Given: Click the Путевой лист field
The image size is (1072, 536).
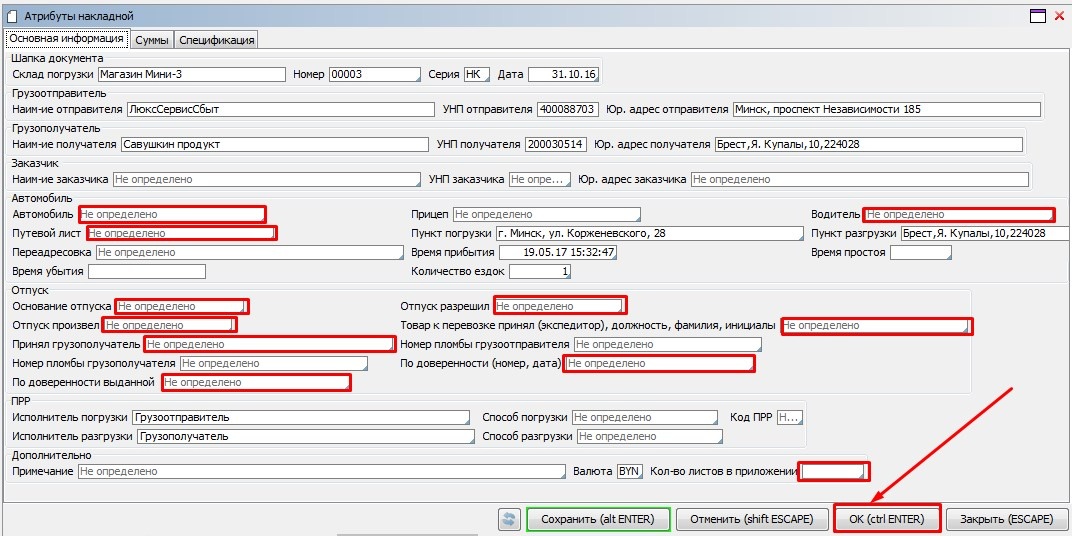Looking at the screenshot, I should point(180,233).
